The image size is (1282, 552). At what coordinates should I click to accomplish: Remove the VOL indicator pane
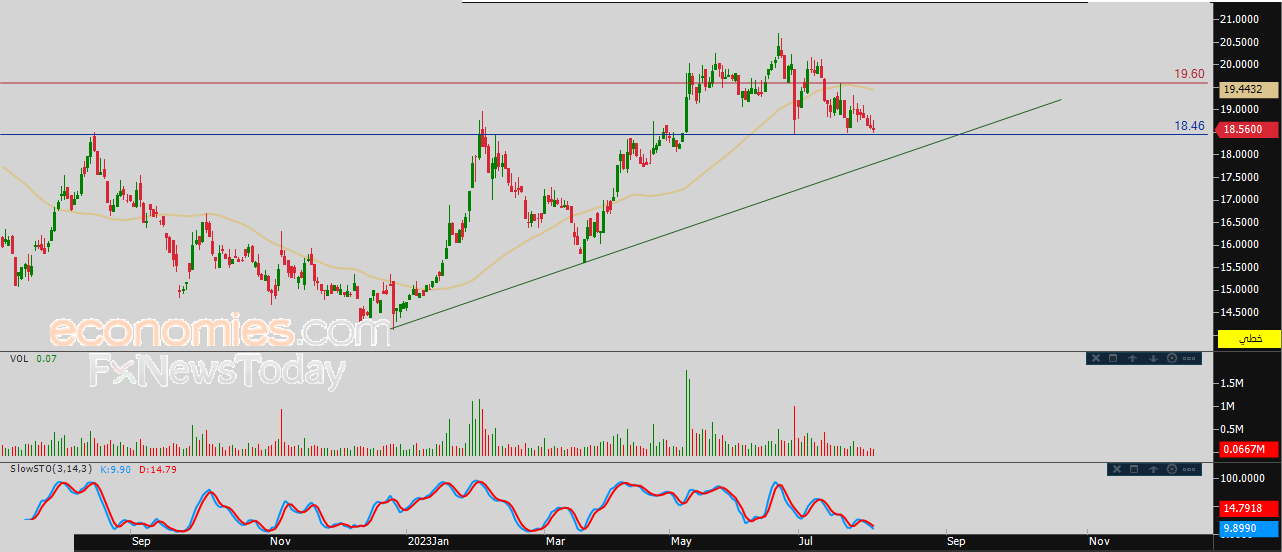click(1096, 358)
